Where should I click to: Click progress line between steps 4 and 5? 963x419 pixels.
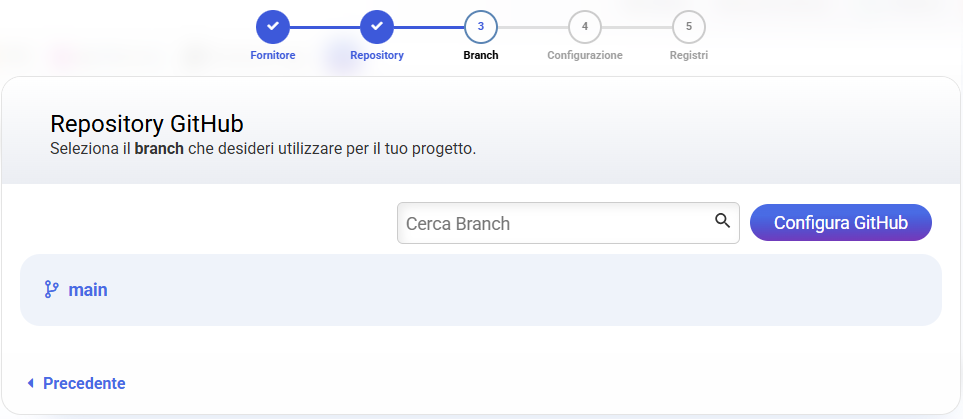637,26
